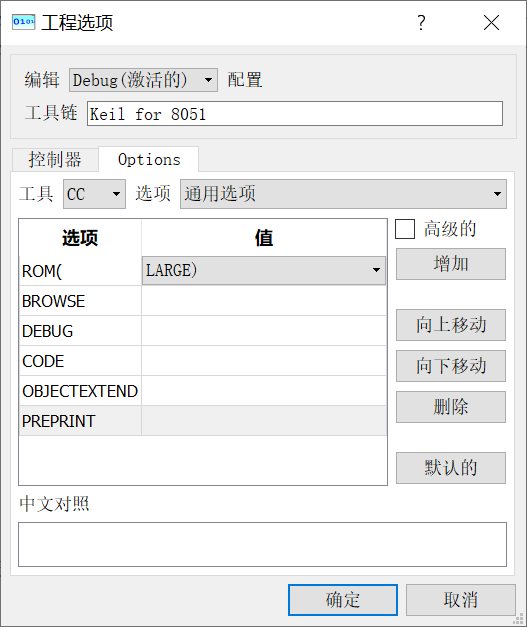Open the 通用选项 options dropdown
This screenshot has height=627, width=527.
[343, 194]
